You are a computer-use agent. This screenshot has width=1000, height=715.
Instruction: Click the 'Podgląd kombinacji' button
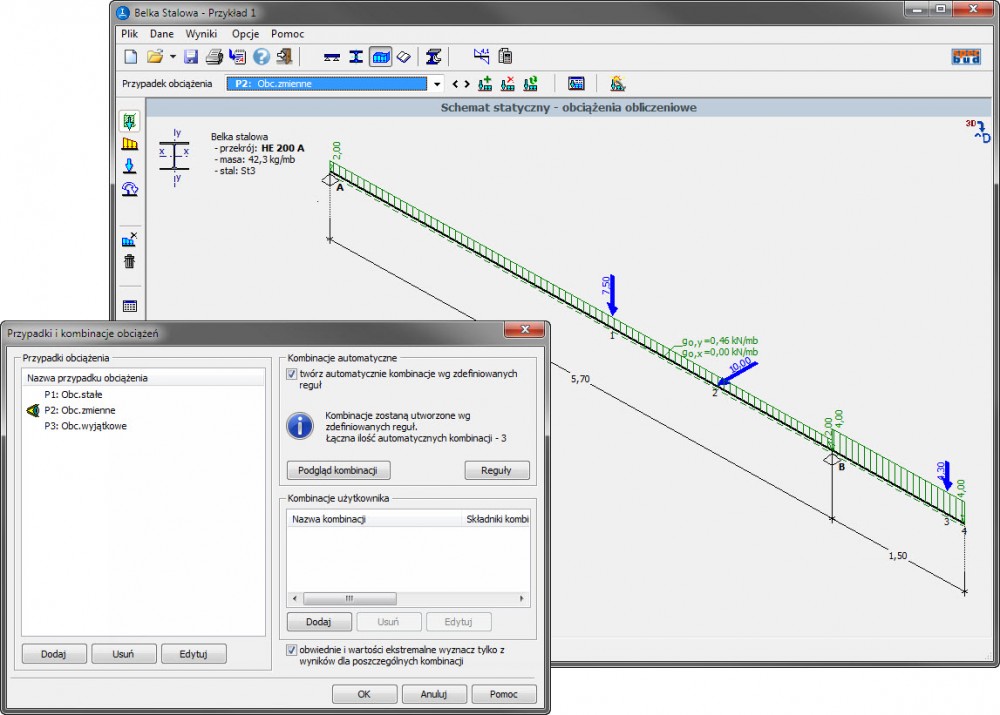click(x=338, y=470)
